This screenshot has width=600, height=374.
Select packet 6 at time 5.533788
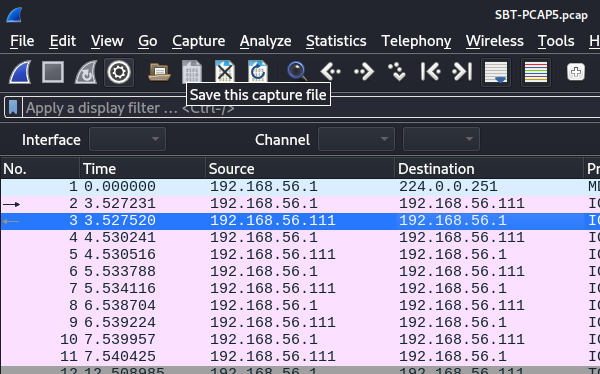coord(300,271)
